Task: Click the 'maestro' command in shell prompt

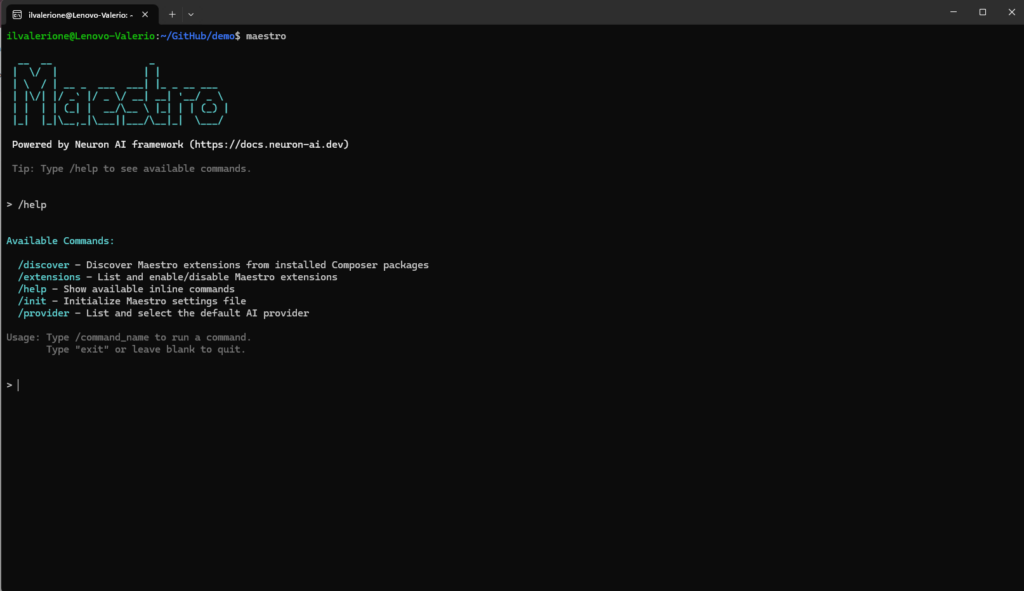Action: 266,36
